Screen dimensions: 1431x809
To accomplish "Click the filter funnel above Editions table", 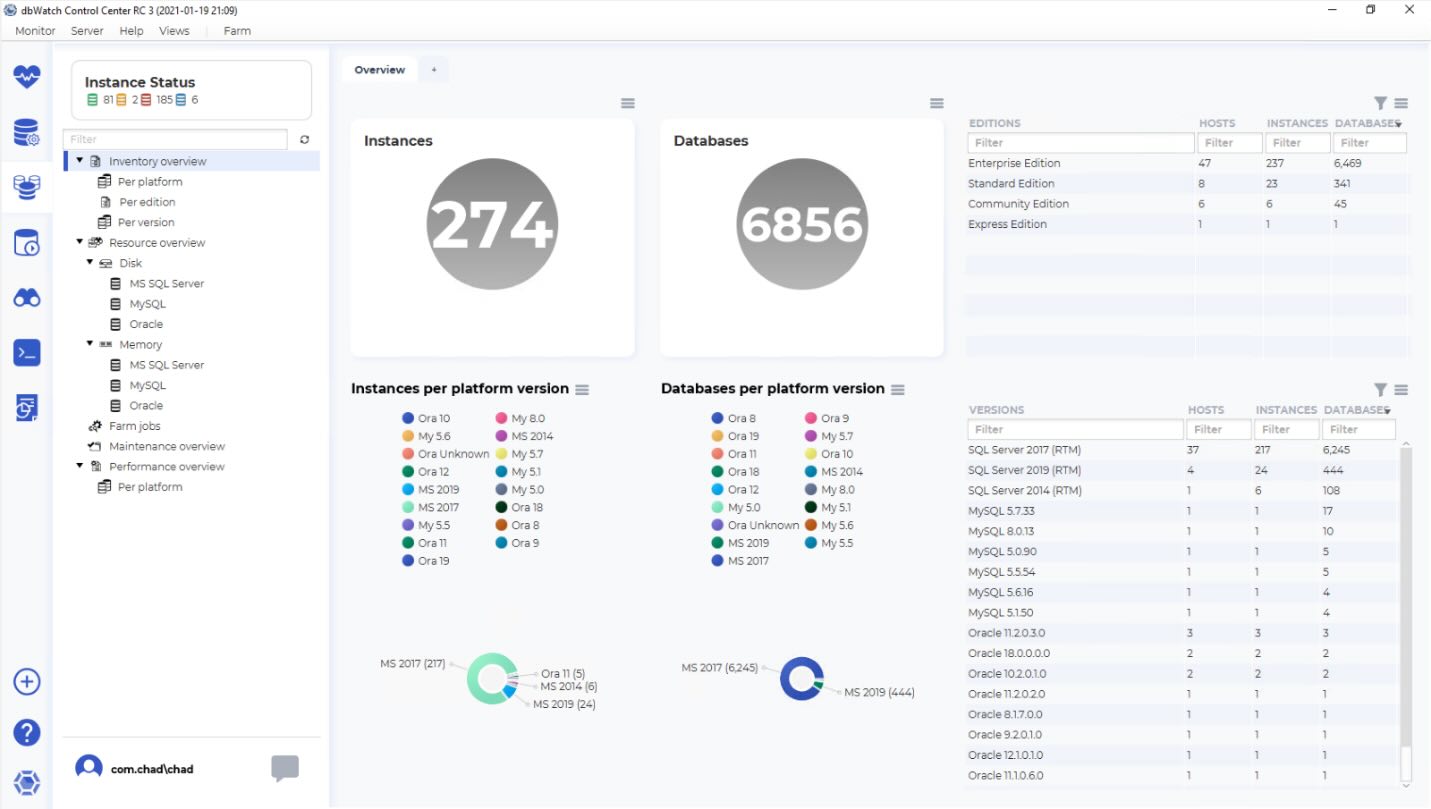I will tap(1381, 103).
